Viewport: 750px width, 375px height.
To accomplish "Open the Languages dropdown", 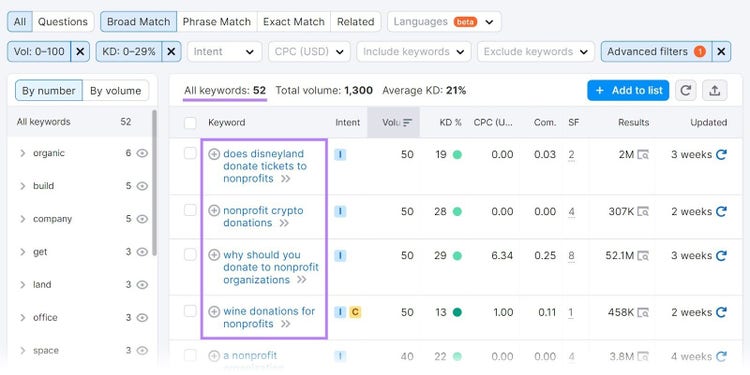I will pyautogui.click(x=444, y=22).
